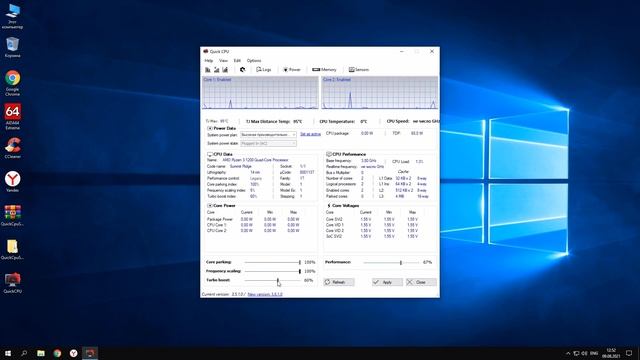Open the New version link
Viewport: 640px width, 360px height.
[x=265, y=294]
